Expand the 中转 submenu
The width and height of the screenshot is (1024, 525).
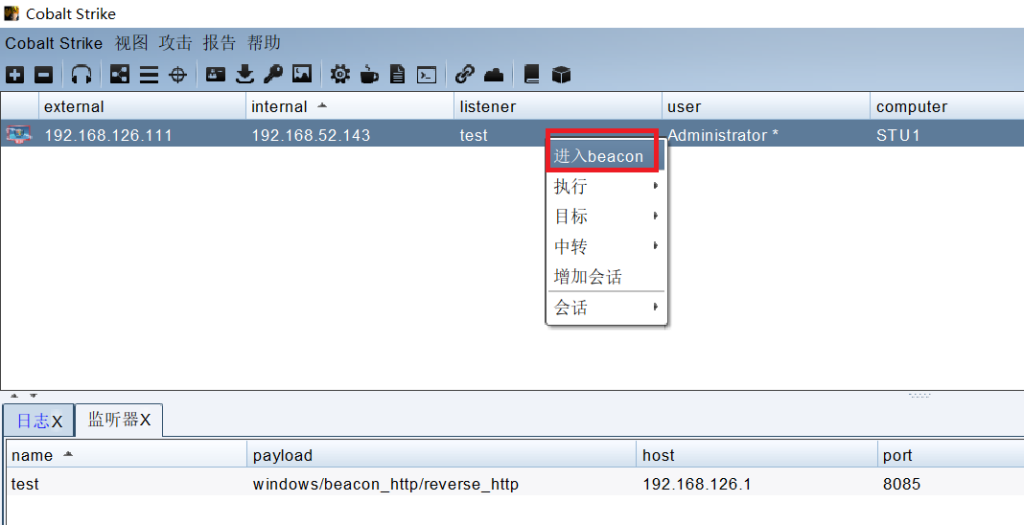tap(605, 246)
